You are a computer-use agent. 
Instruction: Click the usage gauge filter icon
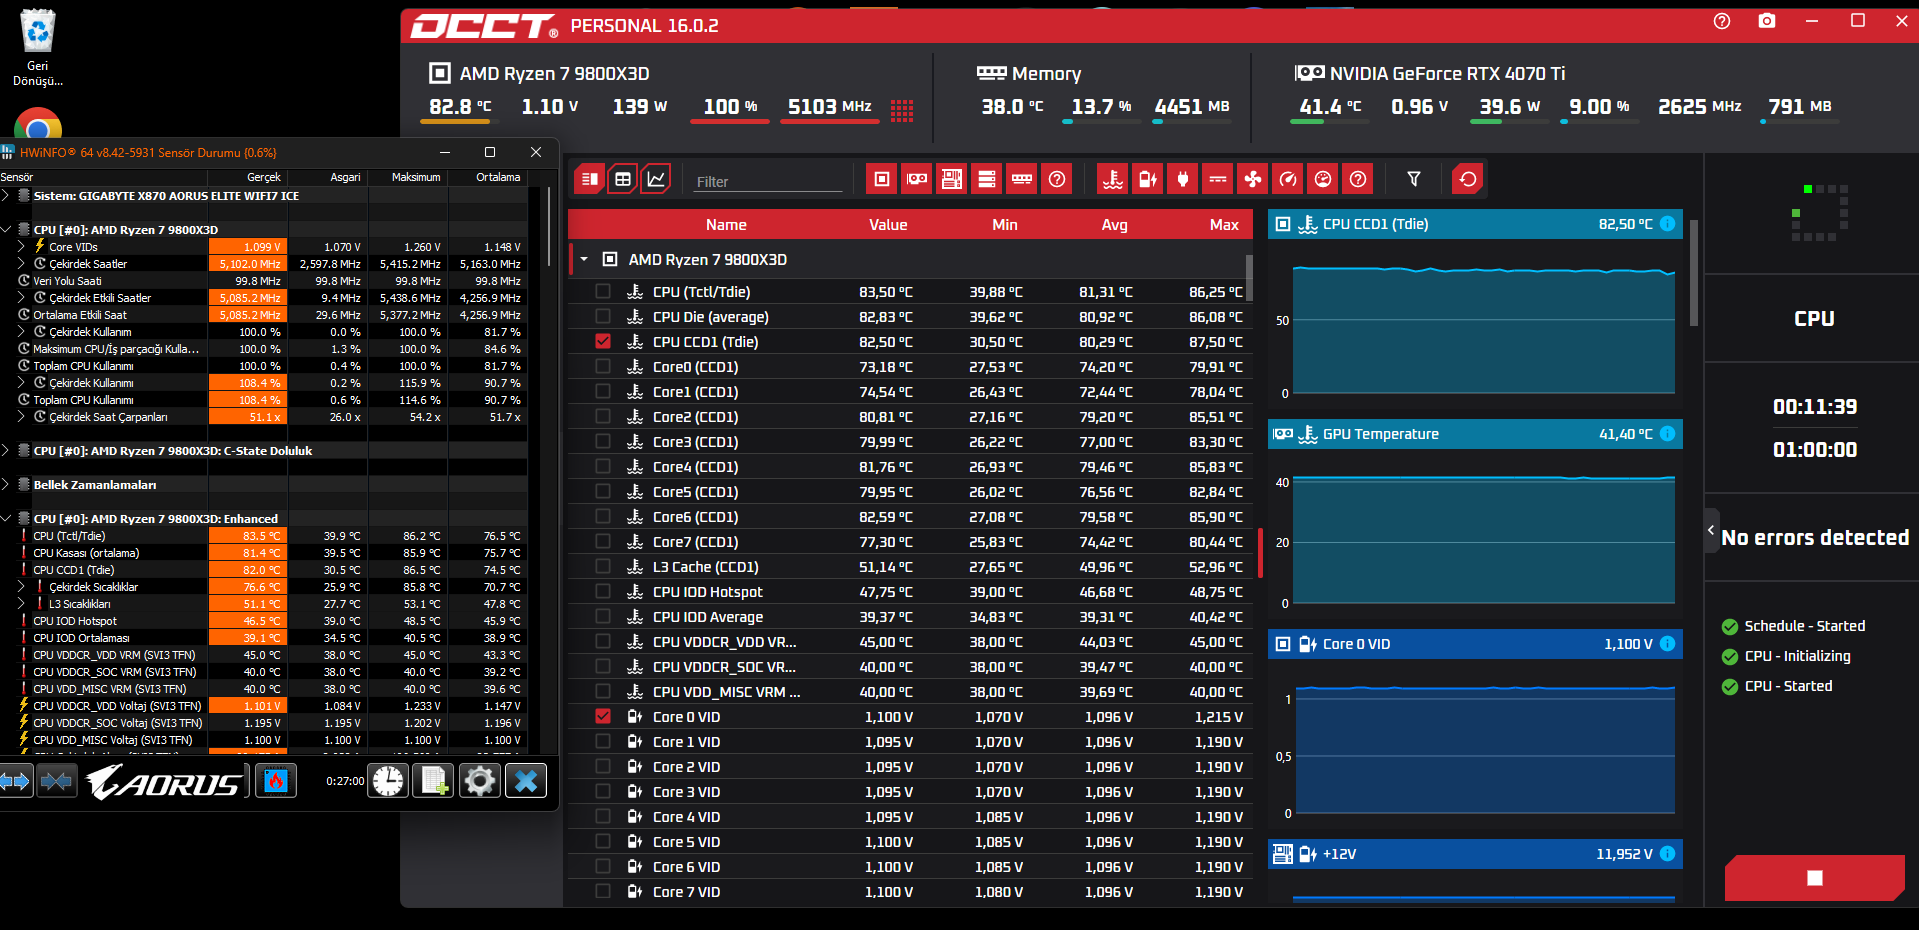coord(1322,179)
